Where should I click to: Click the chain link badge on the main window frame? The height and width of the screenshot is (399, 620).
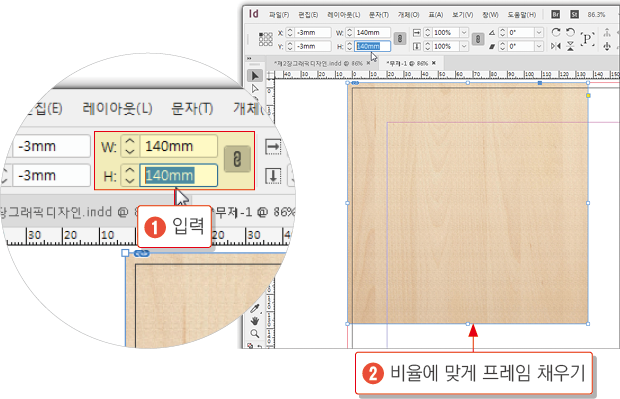pos(355,83)
